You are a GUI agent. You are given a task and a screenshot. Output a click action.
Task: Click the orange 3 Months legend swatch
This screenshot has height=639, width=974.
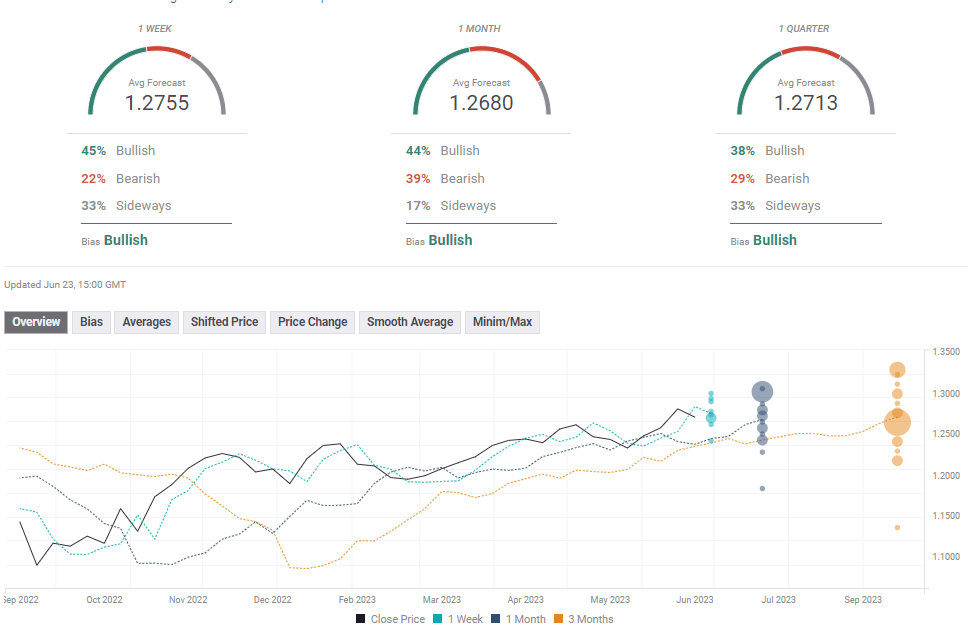tap(561, 619)
